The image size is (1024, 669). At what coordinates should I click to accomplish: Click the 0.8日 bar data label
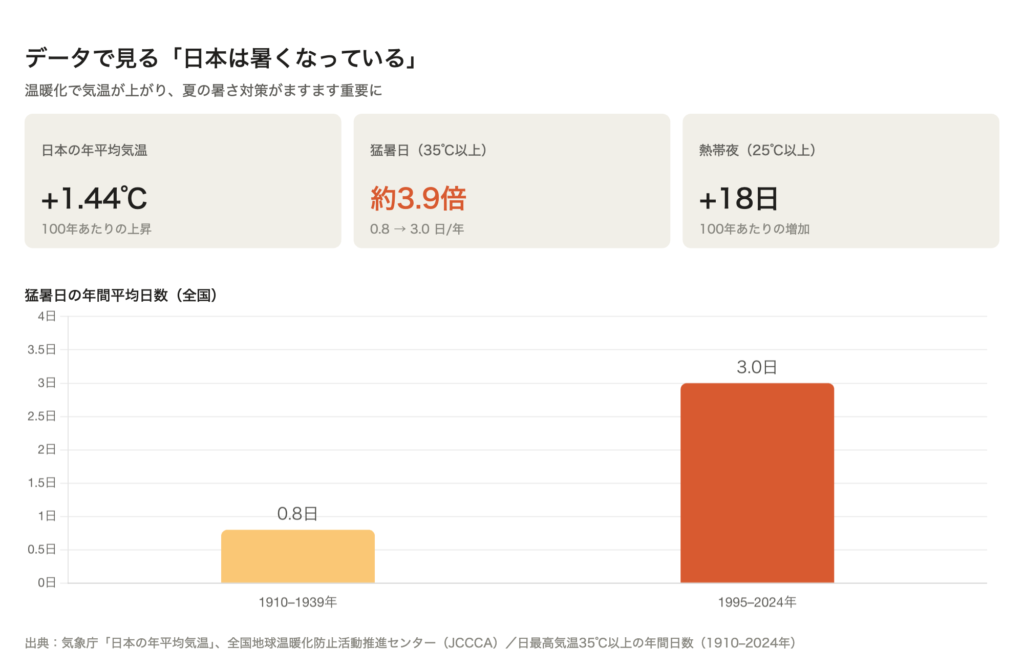click(x=298, y=514)
